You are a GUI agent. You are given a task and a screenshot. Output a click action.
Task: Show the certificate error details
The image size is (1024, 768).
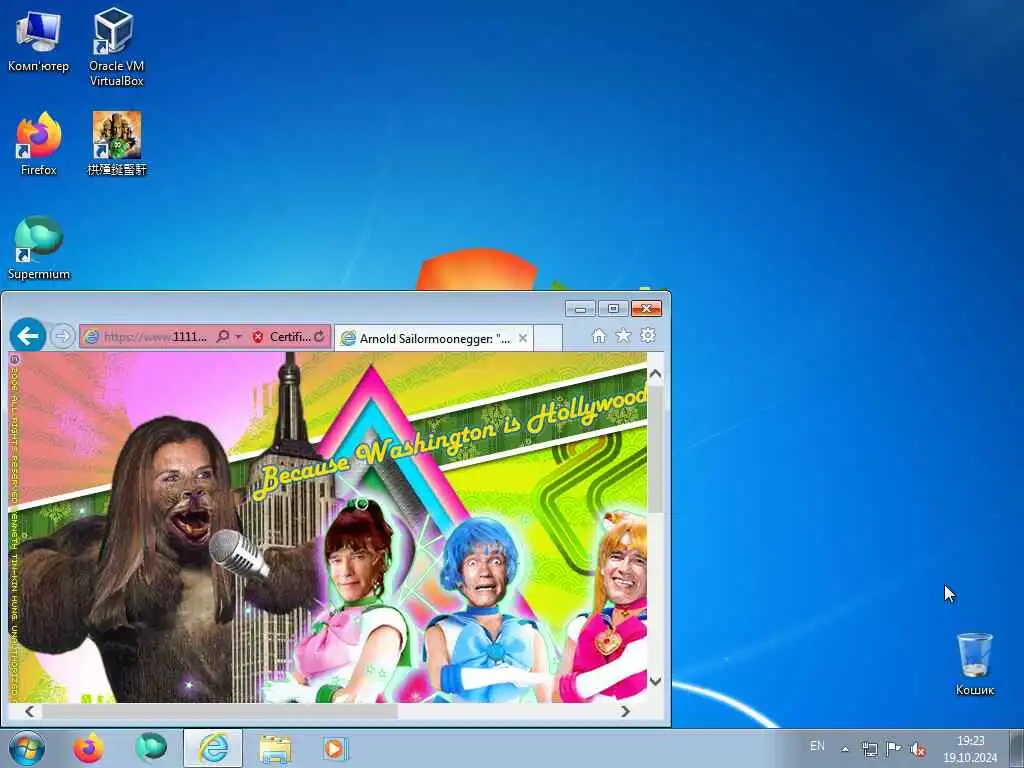click(x=282, y=337)
